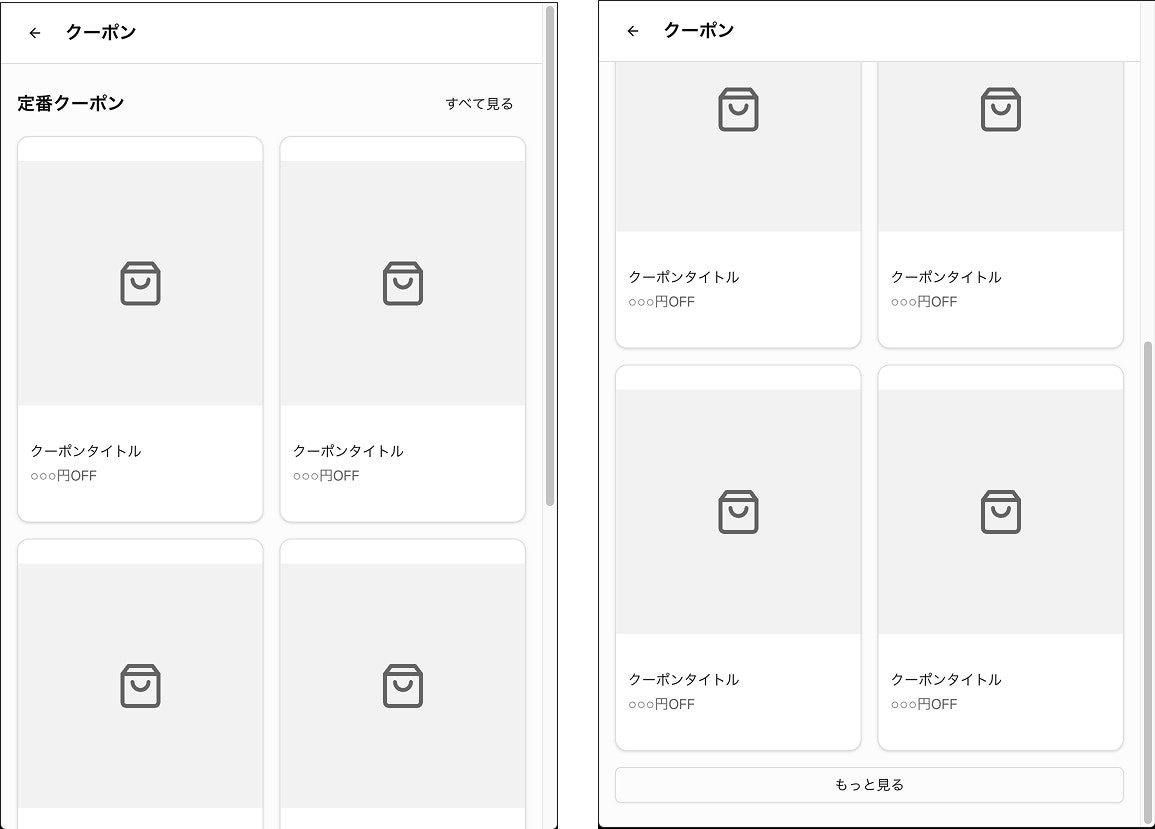Image resolution: width=1155 pixels, height=829 pixels.
Task: Click ○○○円OFF in left screen's first card
Action: (x=63, y=476)
